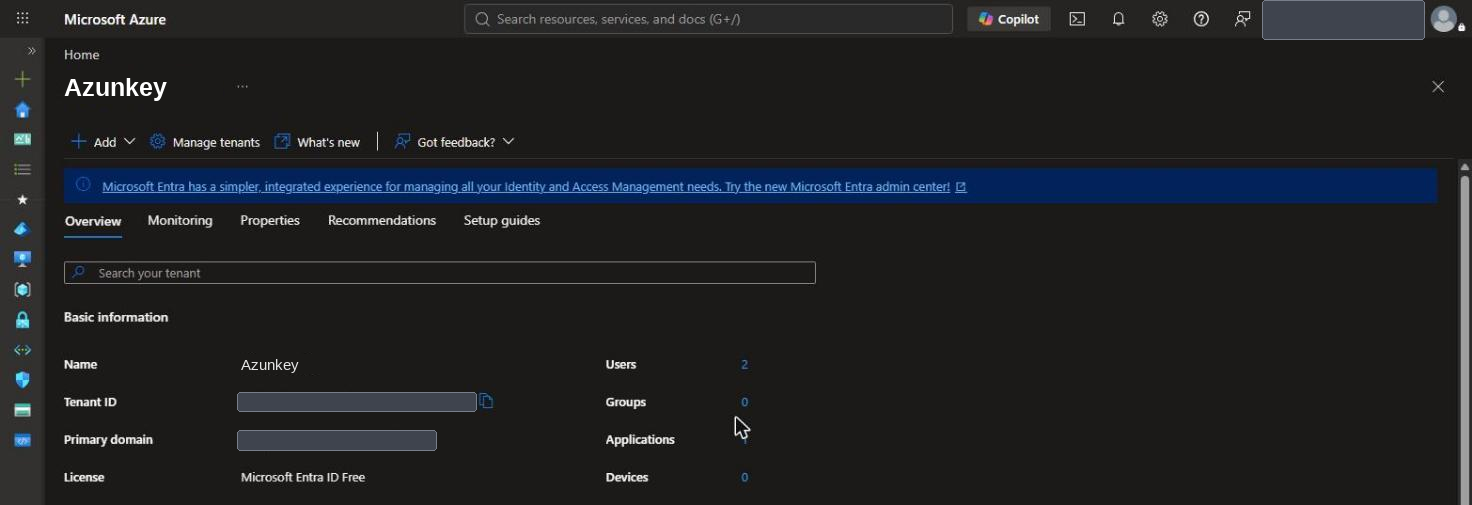Click the last blue code icon in the sidebar
Viewport: 1472px width, 505px height.
point(22,440)
